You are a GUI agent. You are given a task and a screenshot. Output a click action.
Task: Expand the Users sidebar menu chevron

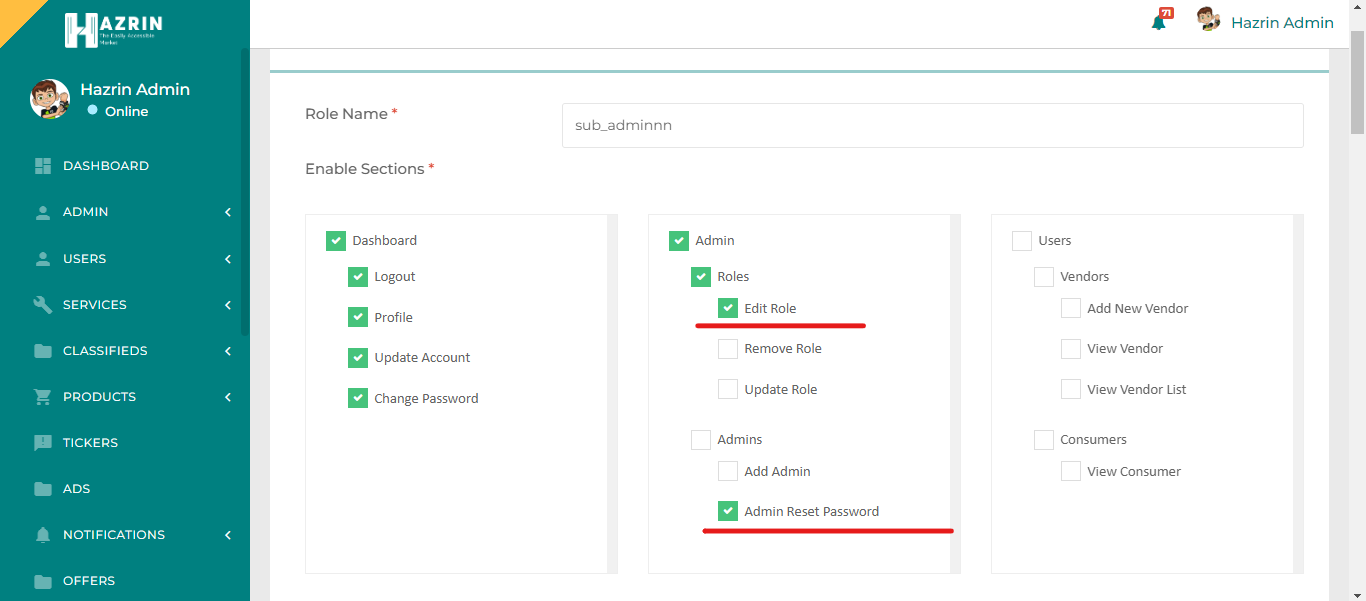[228, 259]
